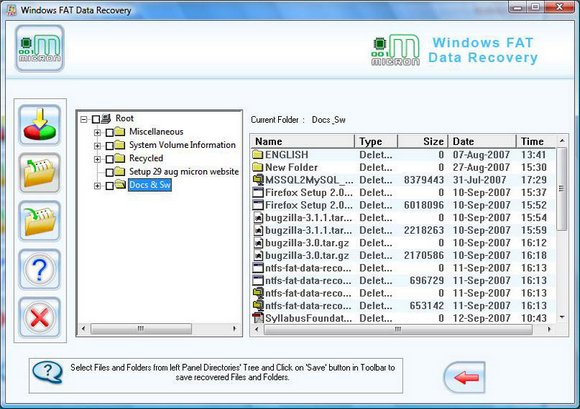Click the speech bubble help icon
The height and width of the screenshot is (409, 580).
coord(47,372)
